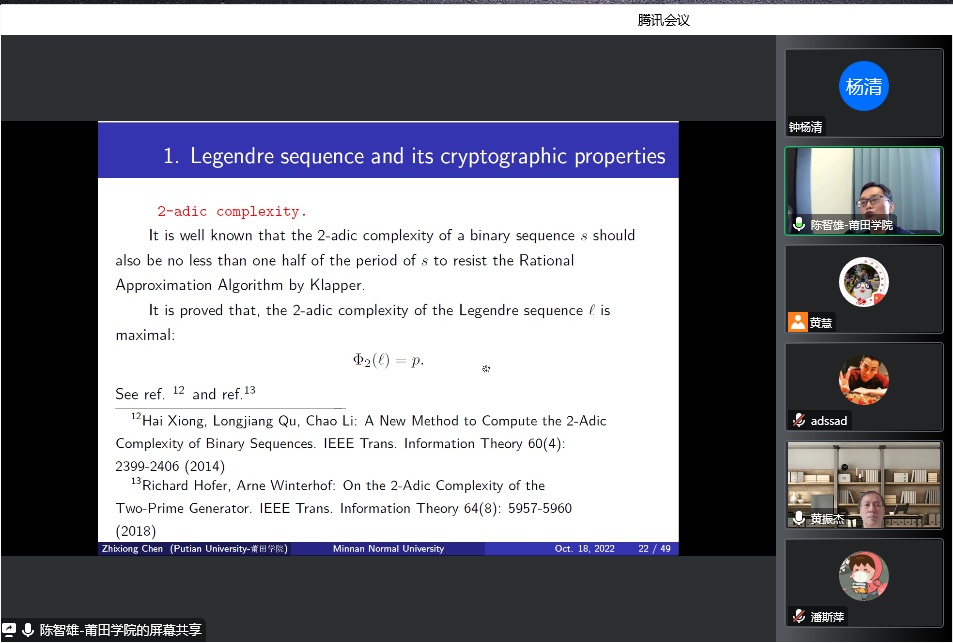Click the green microphone icon on 陈智雄-莆田学院 tile
The image size is (953, 643).
point(799,225)
